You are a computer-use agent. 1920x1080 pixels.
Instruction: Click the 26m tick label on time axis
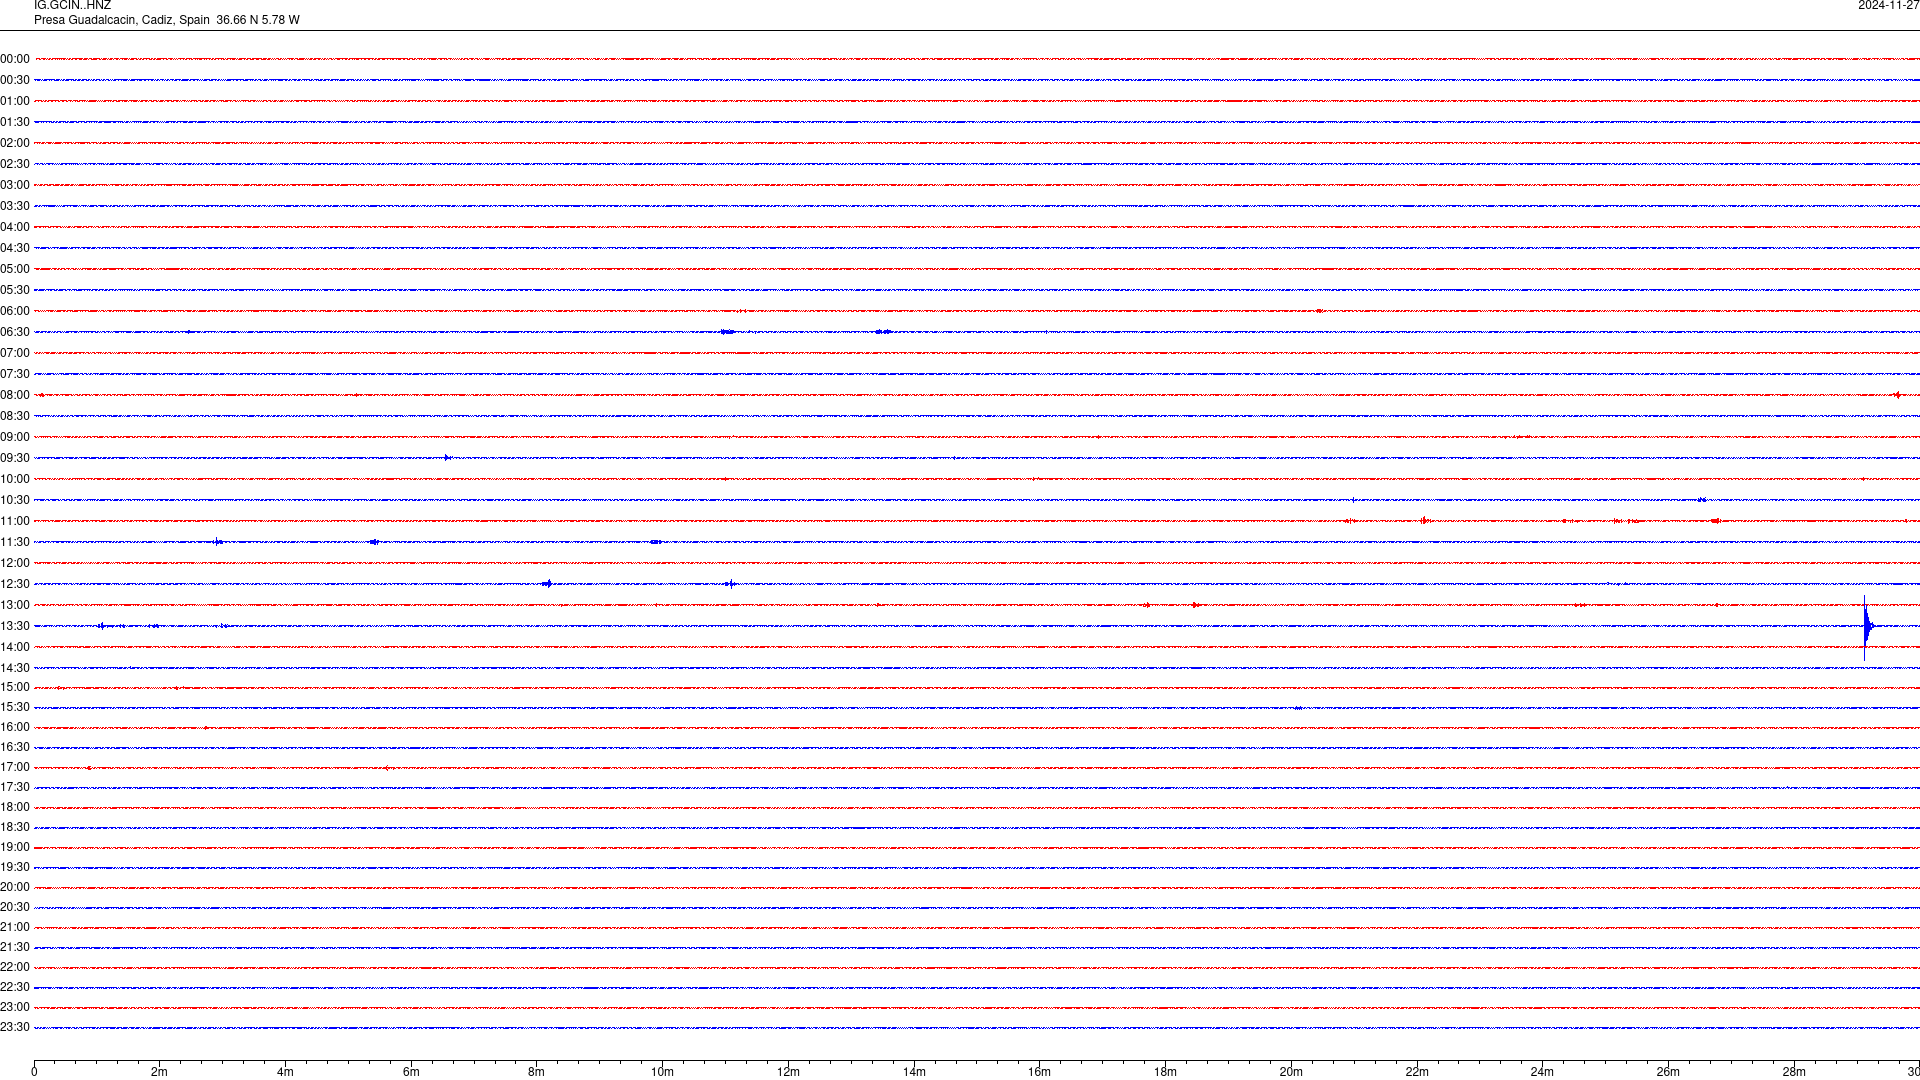coord(1668,1072)
